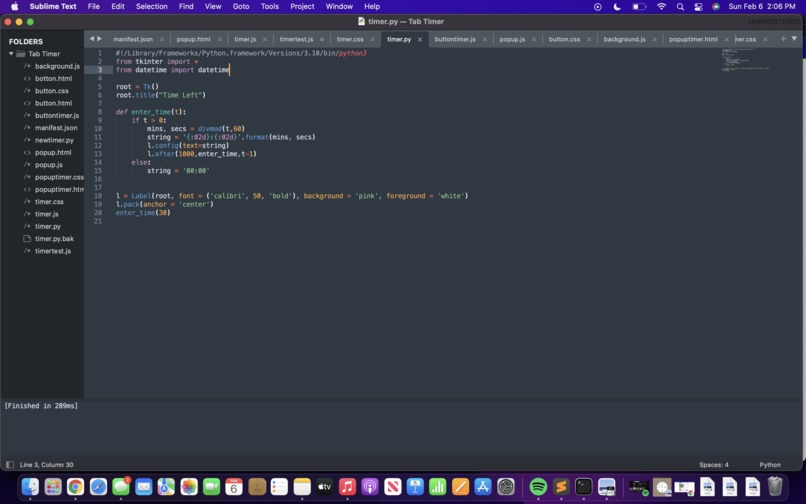
Task: Open Podcasts app in the dock
Action: 370,486
